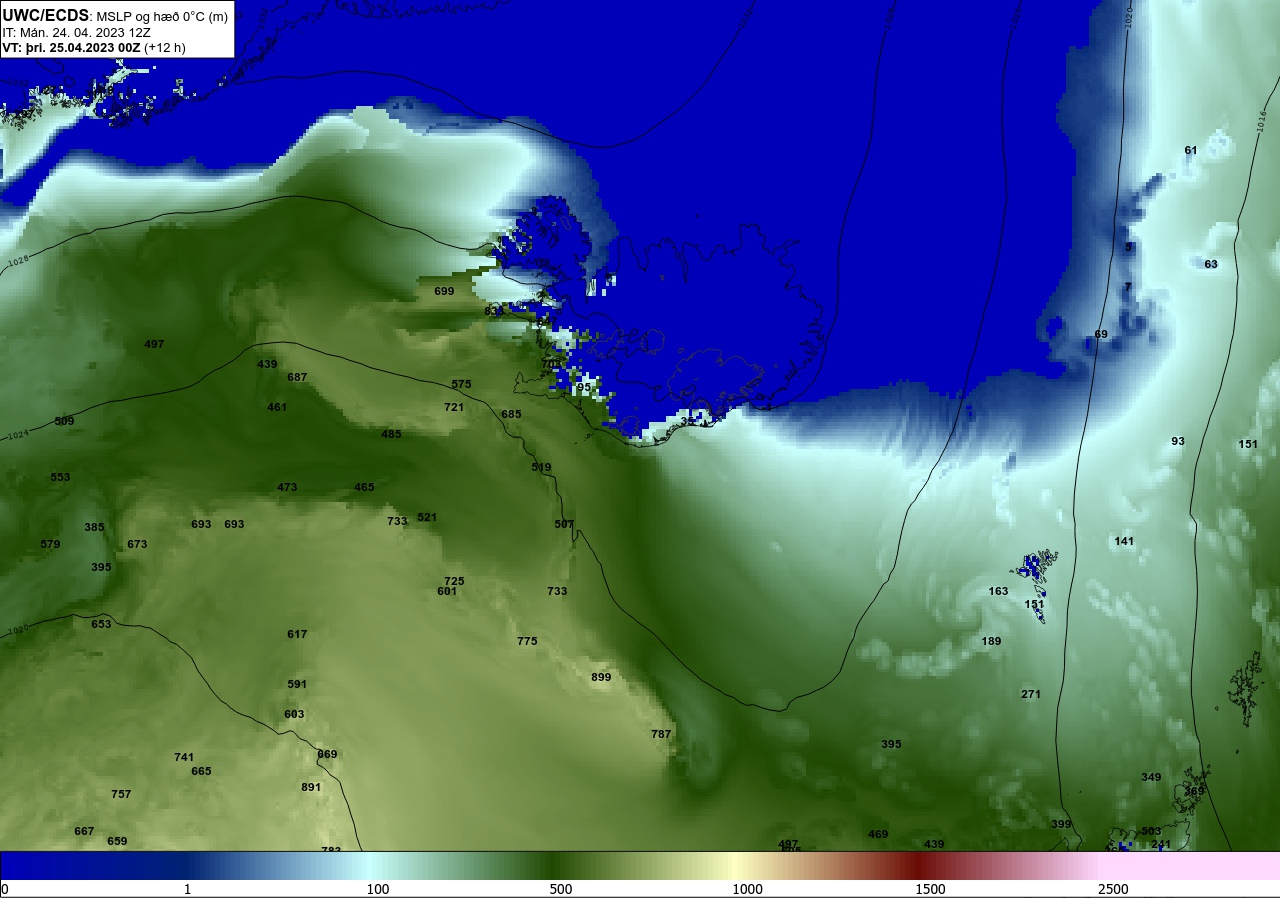Click the 93 height label
Screen dimensions: 1280x898
tap(1178, 441)
